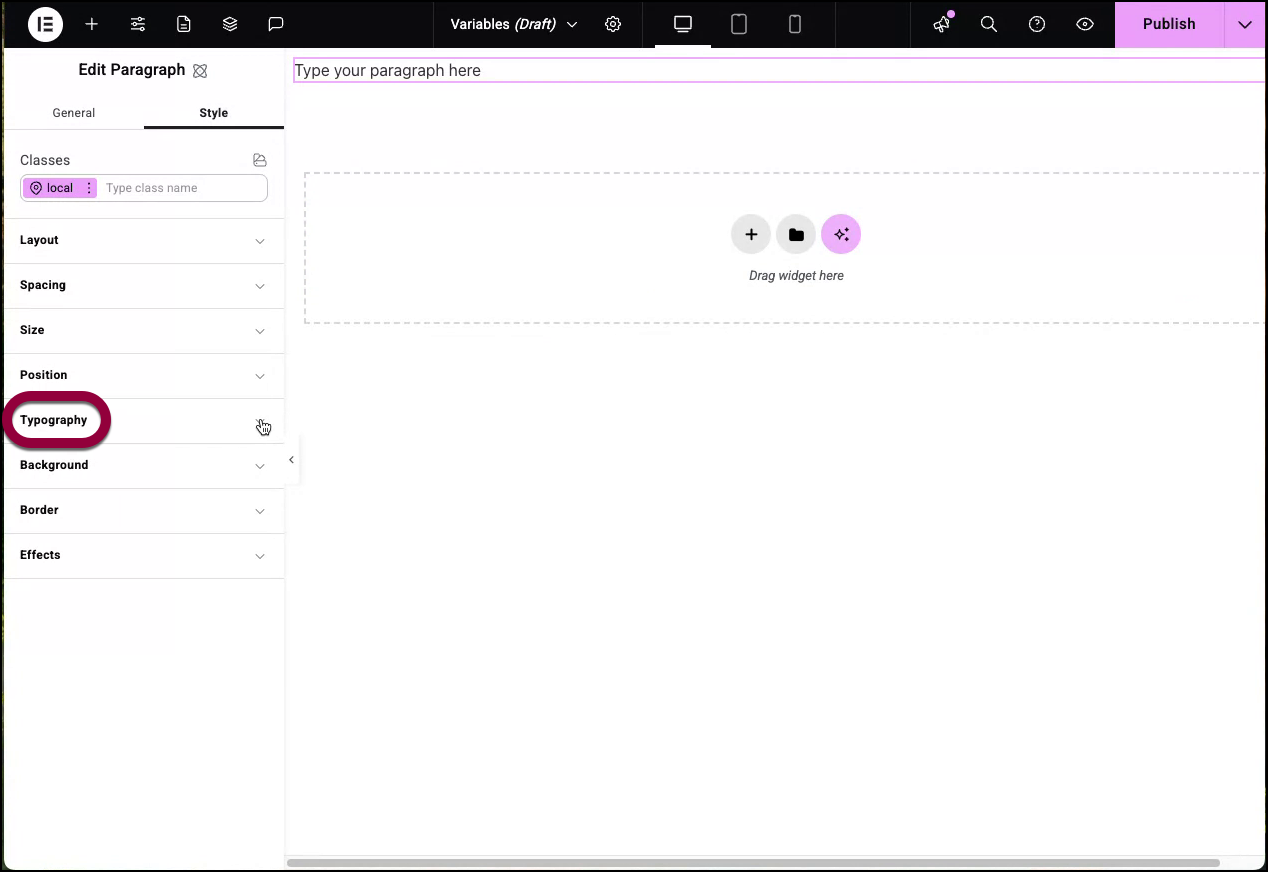Open the Elementor logo menu
This screenshot has width=1268, height=872.
pos(45,24)
